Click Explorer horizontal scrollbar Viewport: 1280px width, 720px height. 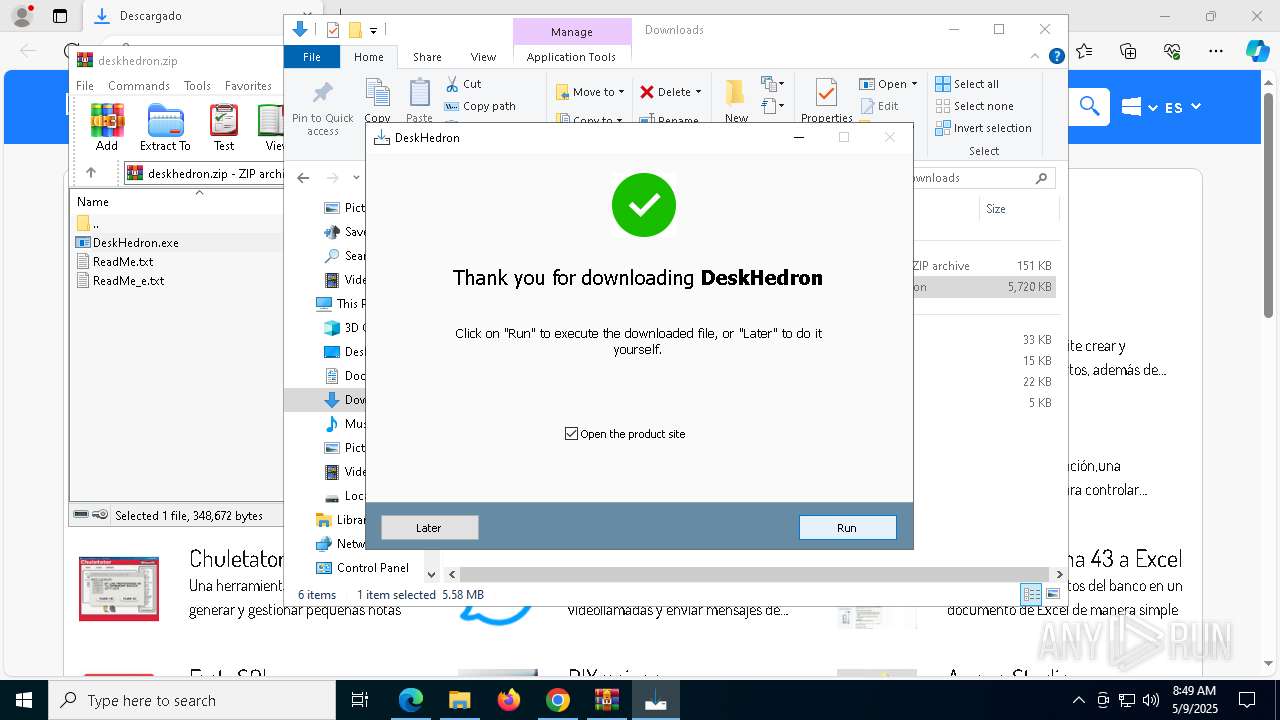tap(755, 574)
